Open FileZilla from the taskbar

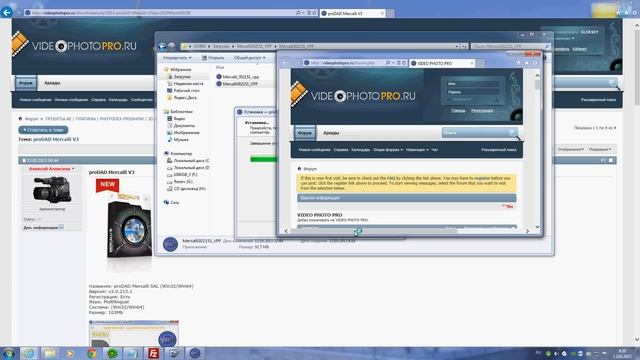pos(153,353)
